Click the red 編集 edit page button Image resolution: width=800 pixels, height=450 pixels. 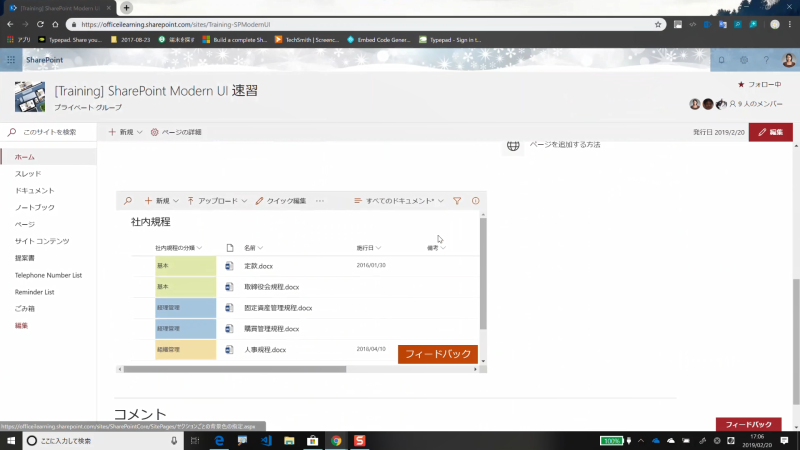click(770, 132)
